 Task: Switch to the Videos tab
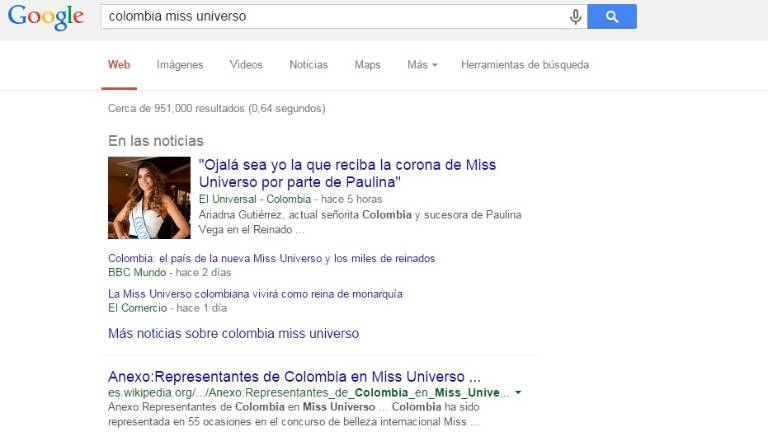(x=246, y=65)
